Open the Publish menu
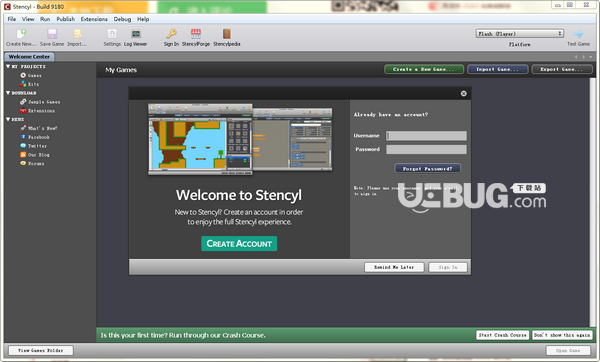 tap(65, 19)
